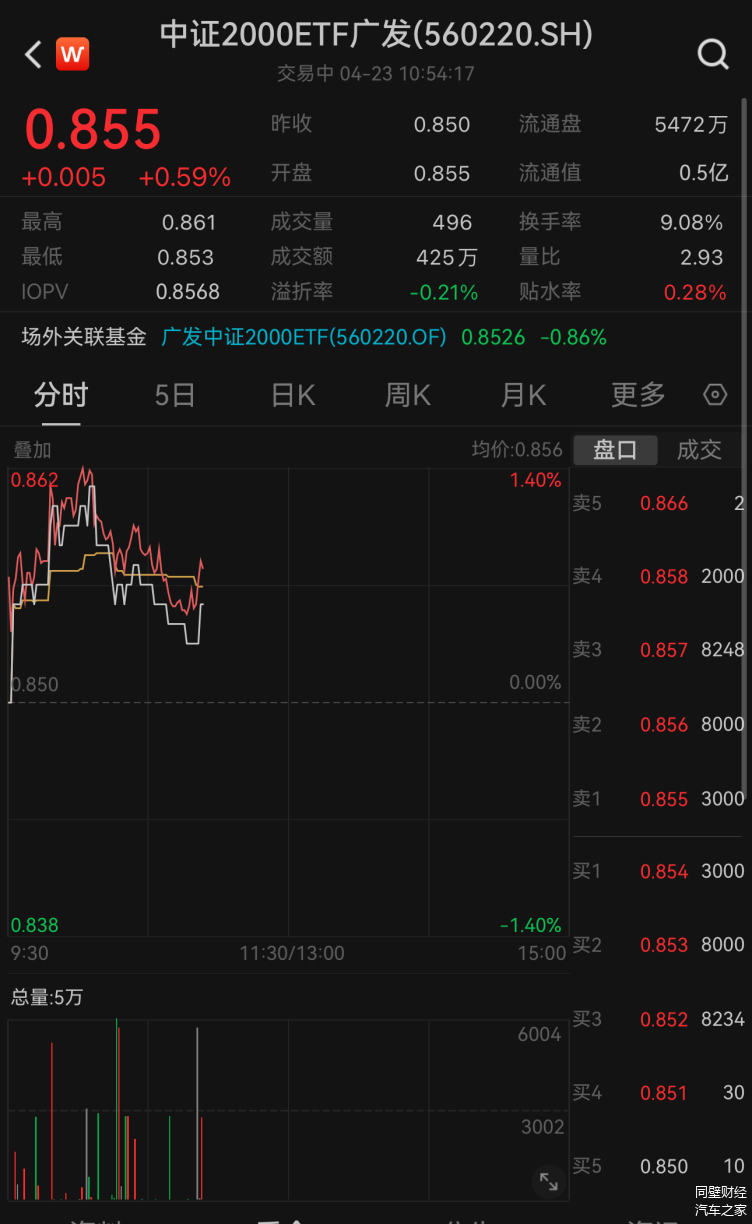Screen dimensions: 752x1224
Task: Tap 最低 value 0.853
Action: click(186, 257)
